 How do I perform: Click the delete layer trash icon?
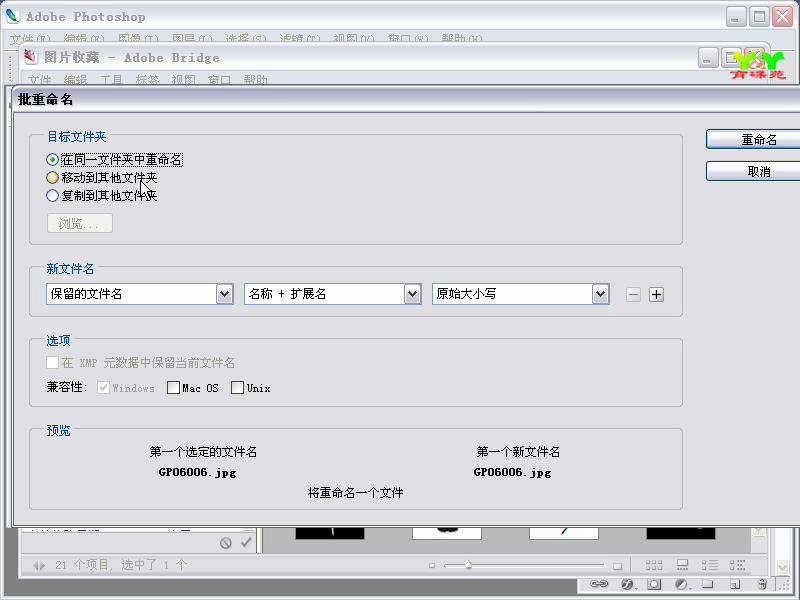click(x=762, y=584)
